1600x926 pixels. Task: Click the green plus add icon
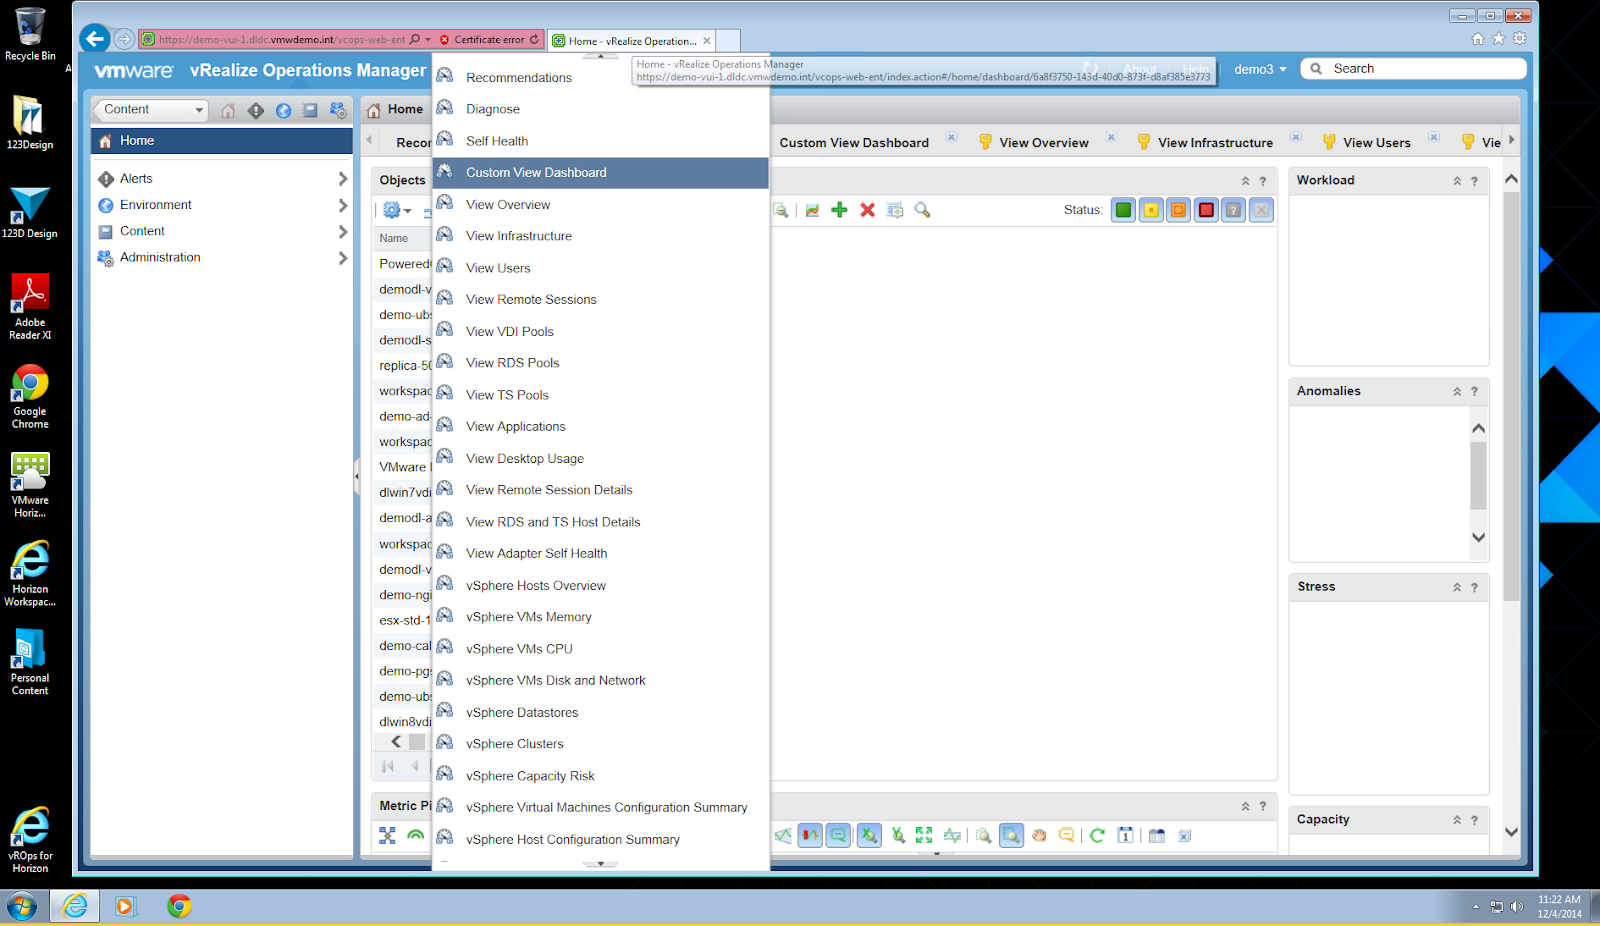(x=840, y=210)
